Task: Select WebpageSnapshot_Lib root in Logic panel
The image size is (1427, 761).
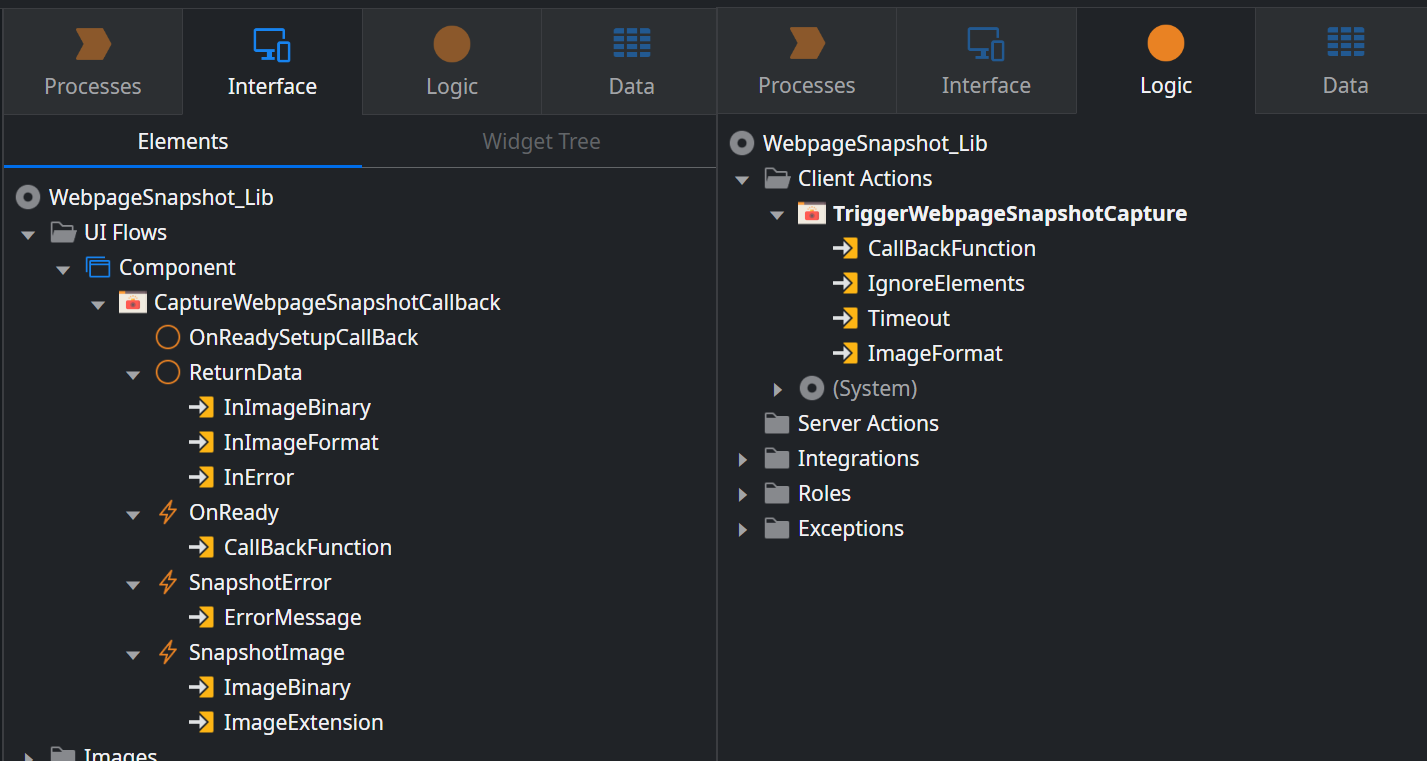Action: [875, 143]
